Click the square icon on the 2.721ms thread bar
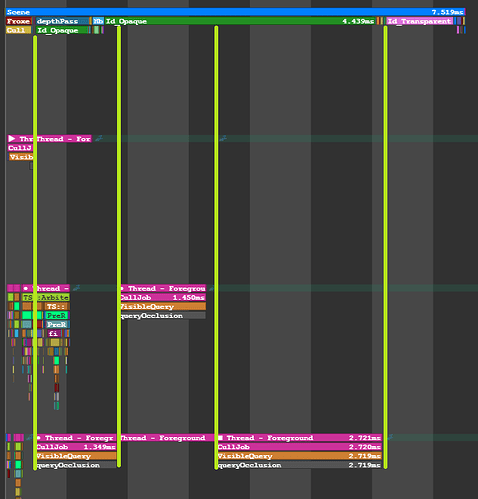 [x=220, y=438]
